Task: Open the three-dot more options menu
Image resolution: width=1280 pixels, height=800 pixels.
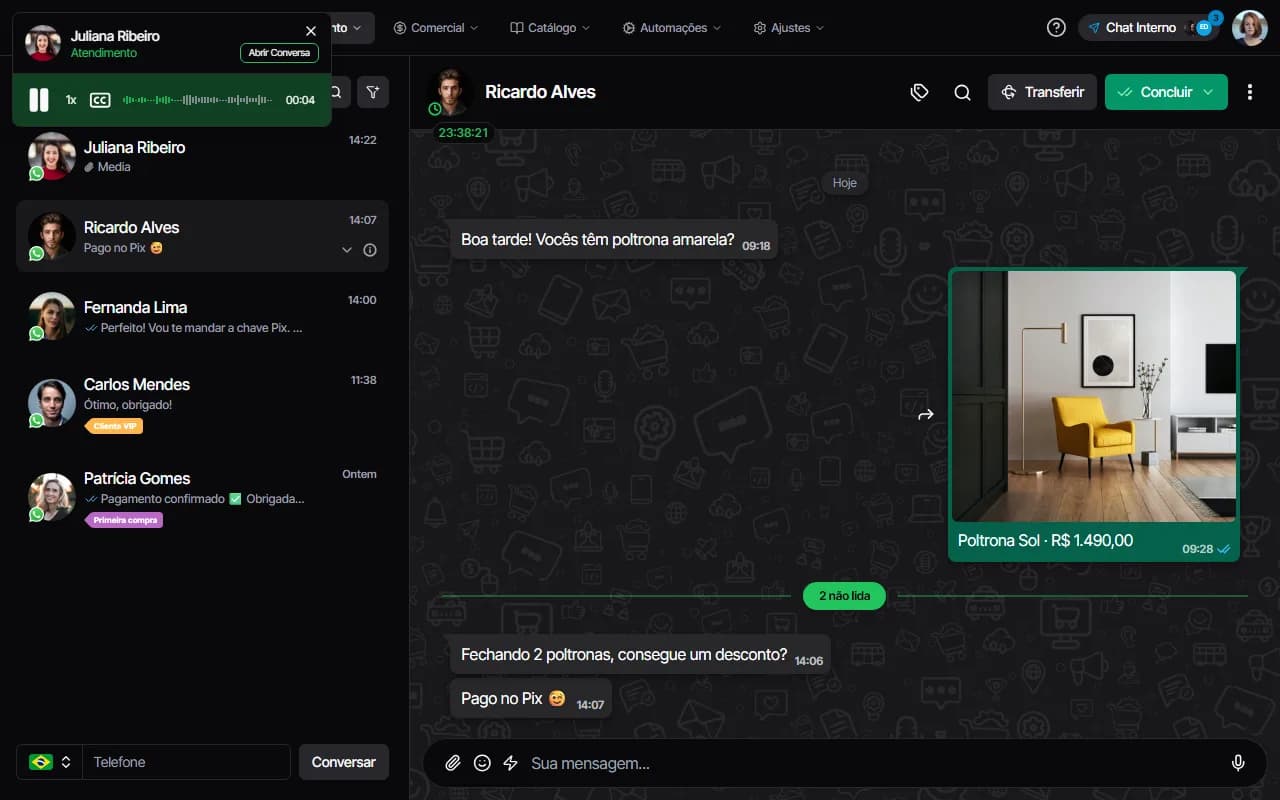Action: pos(1250,92)
